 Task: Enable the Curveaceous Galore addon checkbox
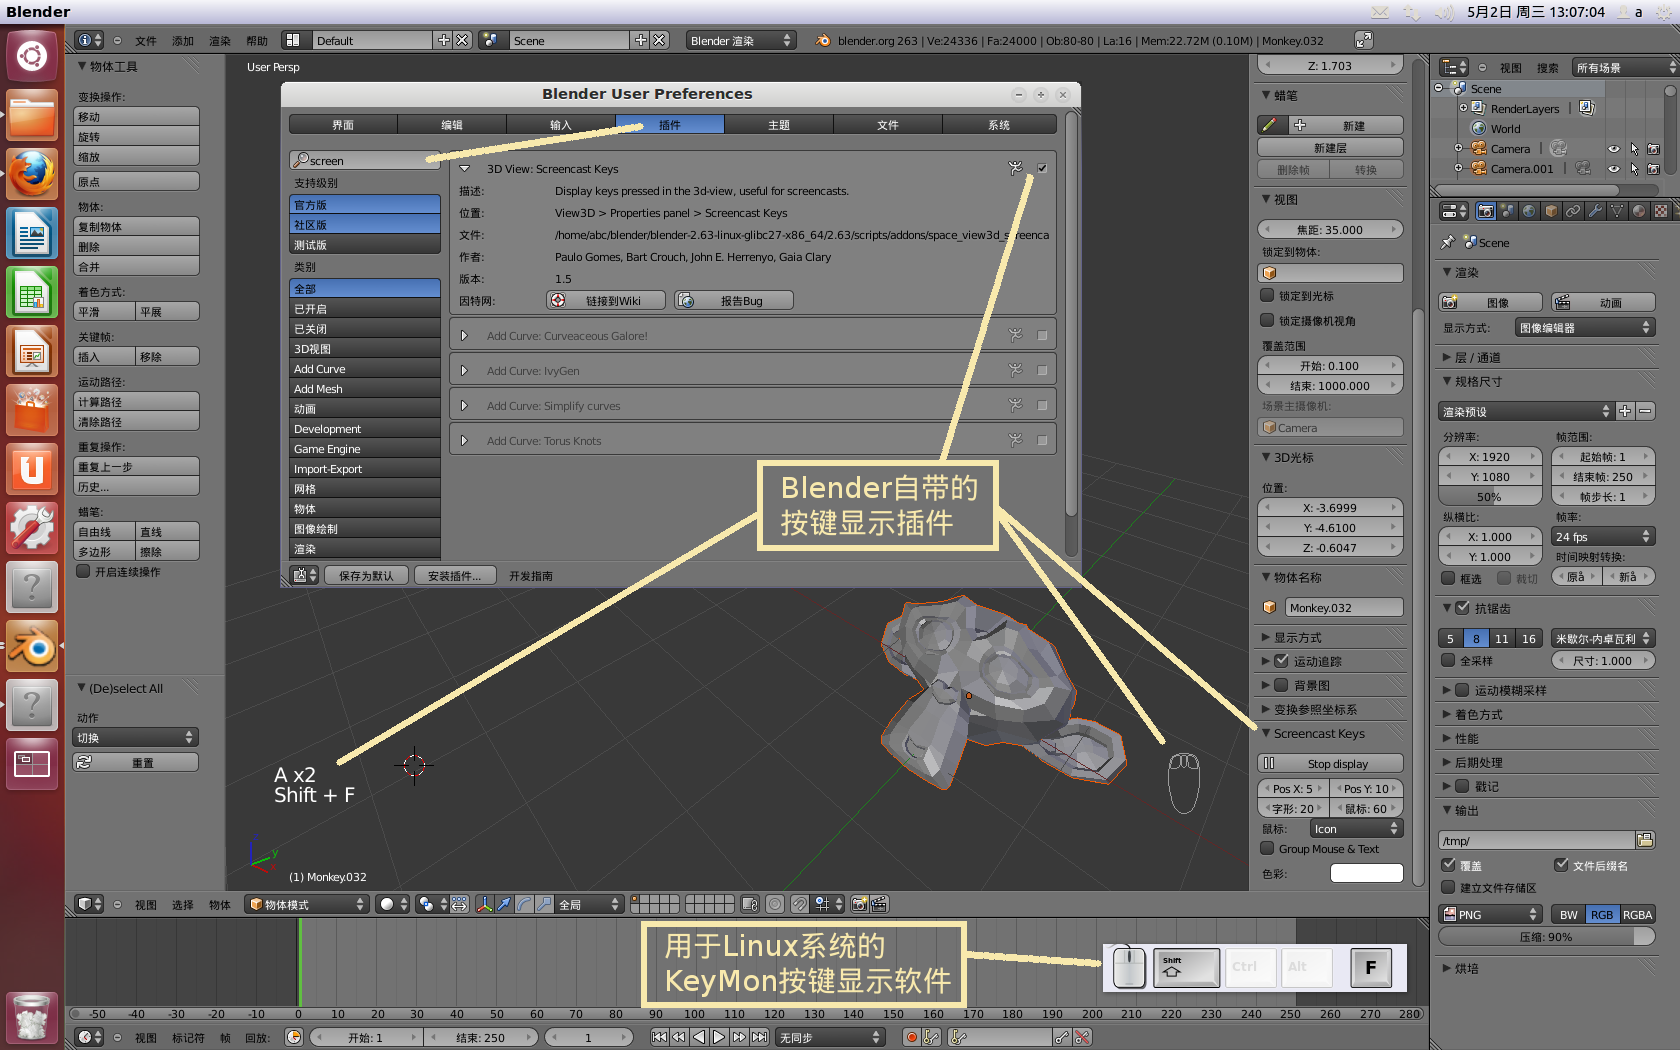(1042, 335)
